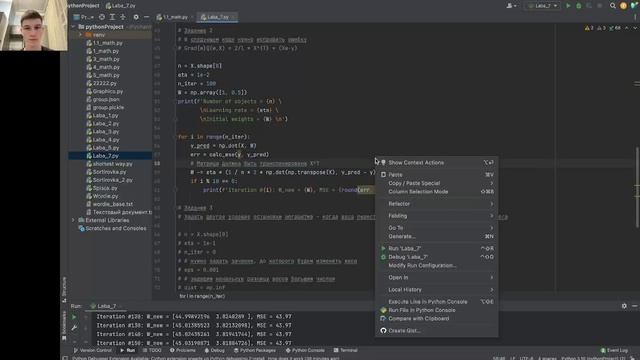Go to the previous highlighted error arrow
This screenshot has width=640, height=360.
[x=627, y=28]
